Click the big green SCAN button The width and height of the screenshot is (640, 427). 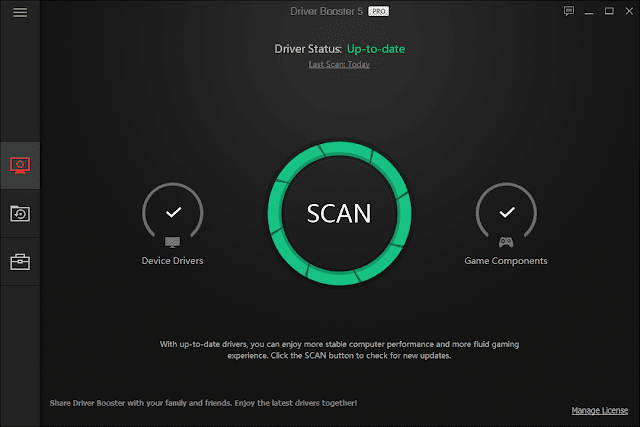[339, 213]
